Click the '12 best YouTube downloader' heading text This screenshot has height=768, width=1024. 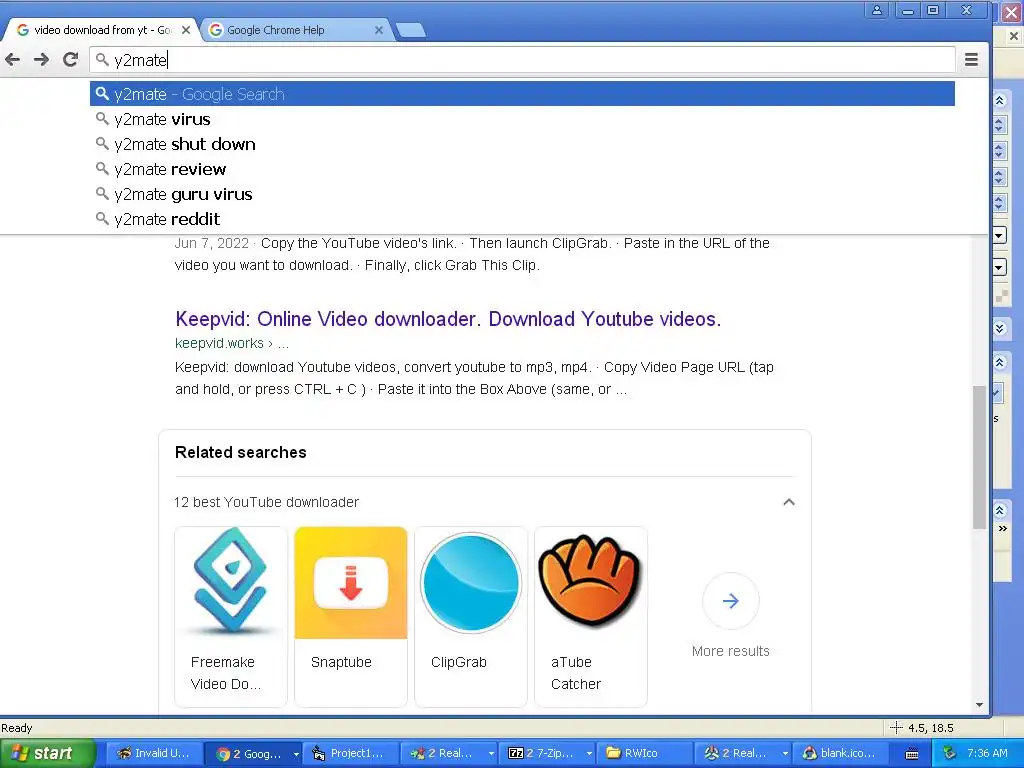point(266,502)
